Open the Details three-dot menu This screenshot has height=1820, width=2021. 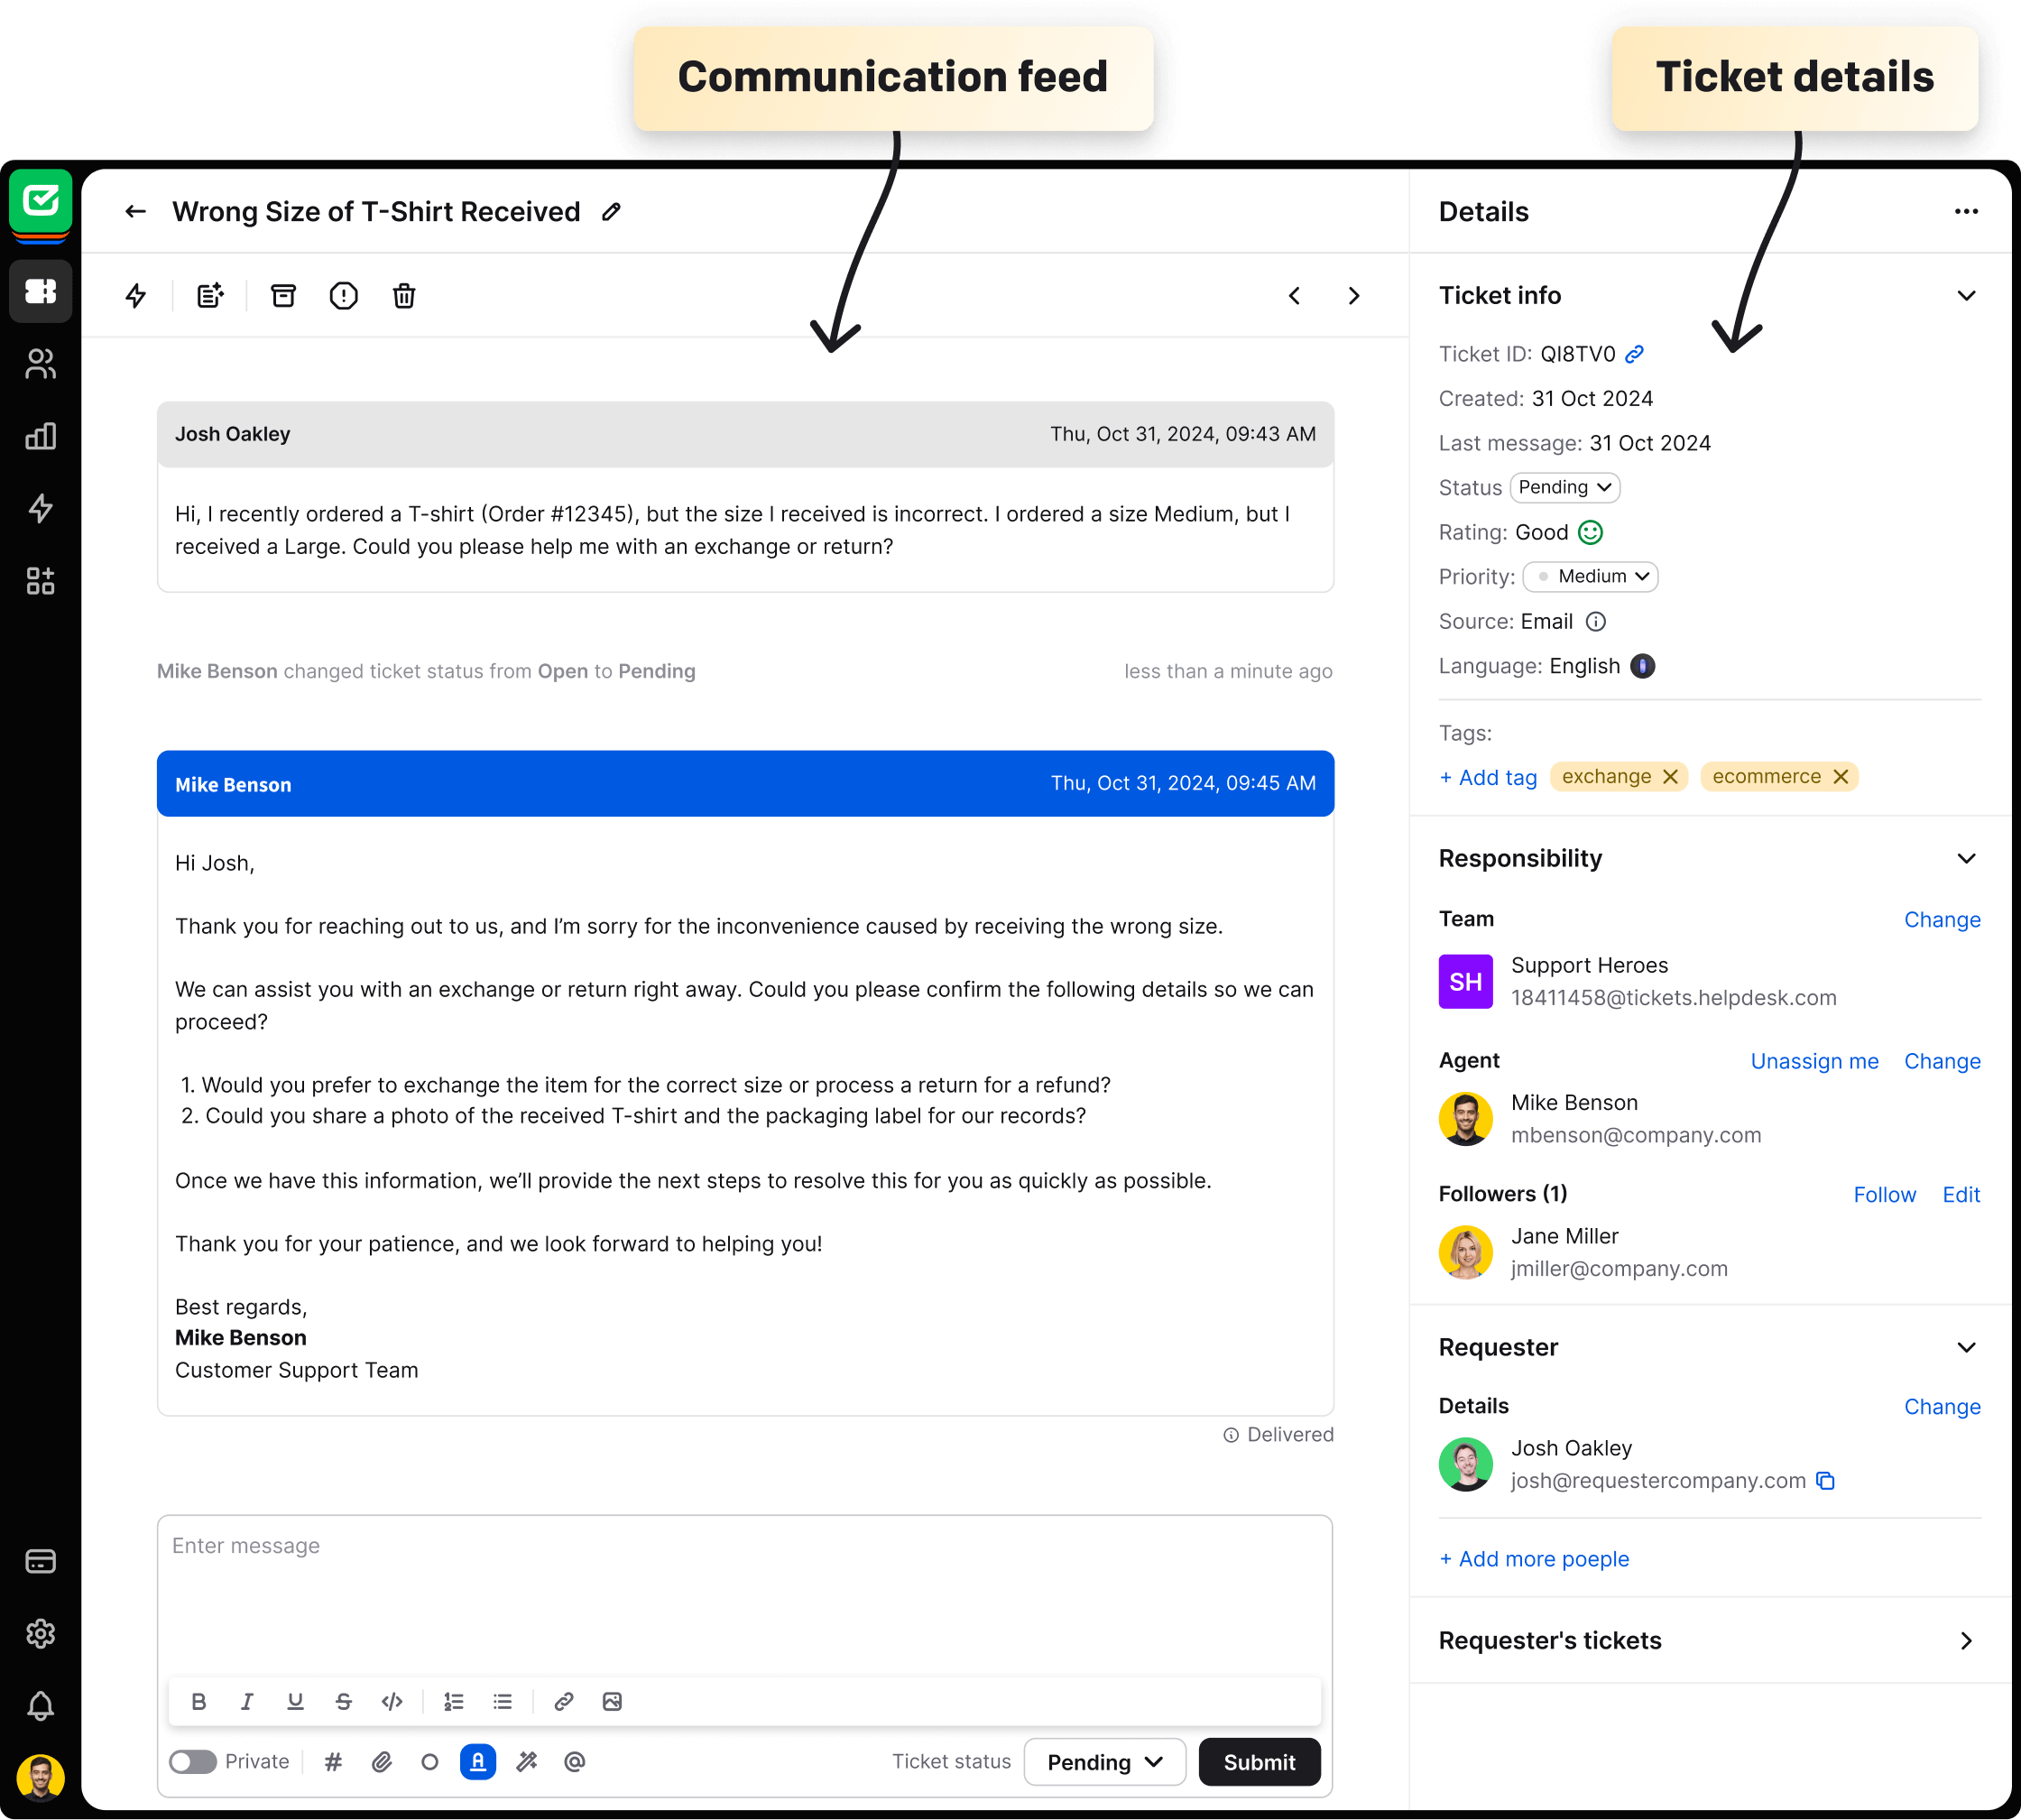pyautogui.click(x=1965, y=211)
